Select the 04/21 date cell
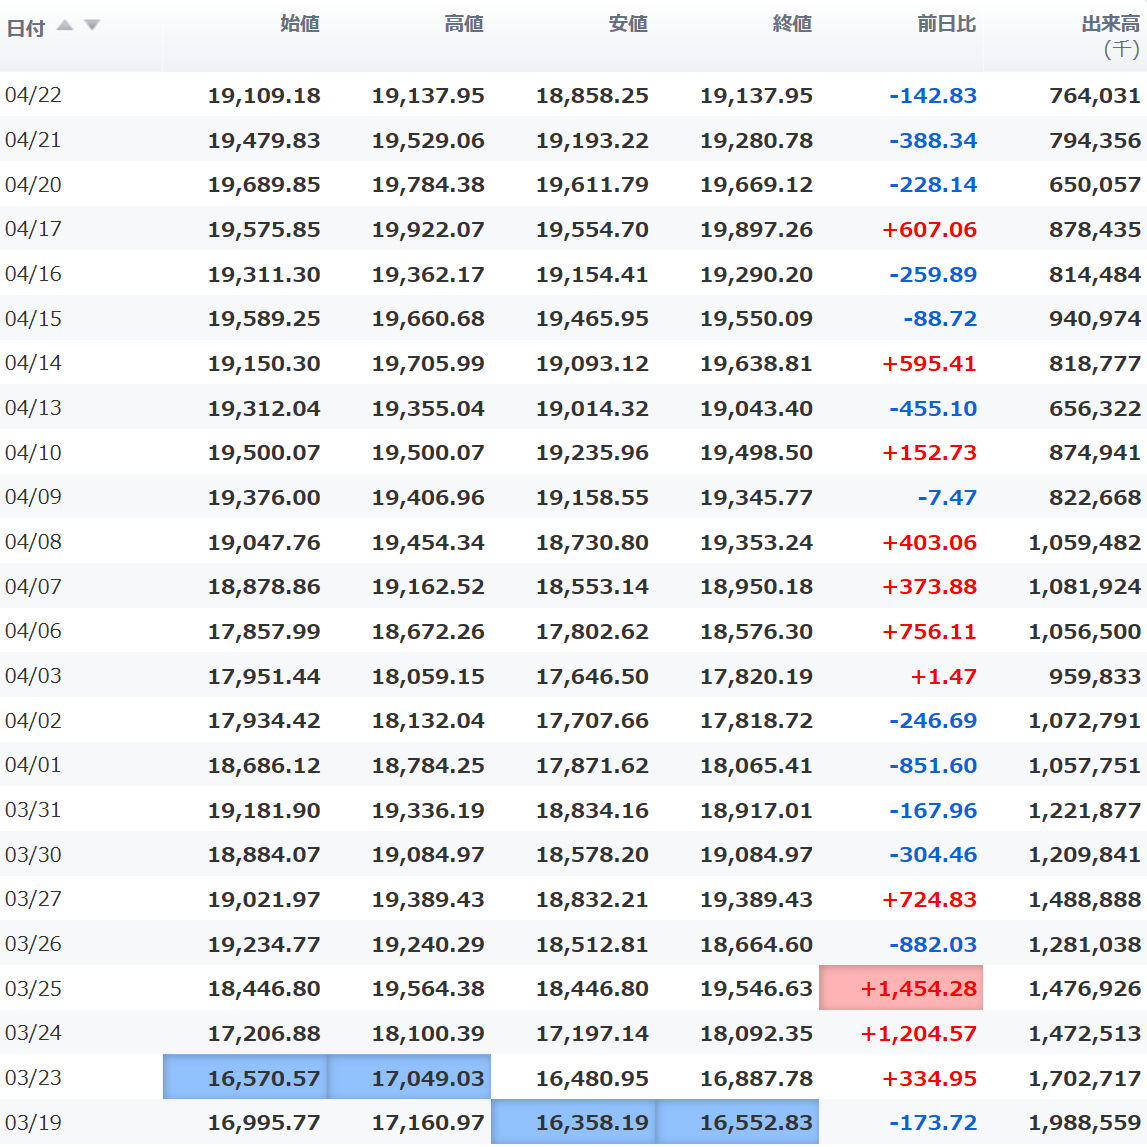Image resolution: width=1147 pixels, height=1147 pixels. [34, 140]
